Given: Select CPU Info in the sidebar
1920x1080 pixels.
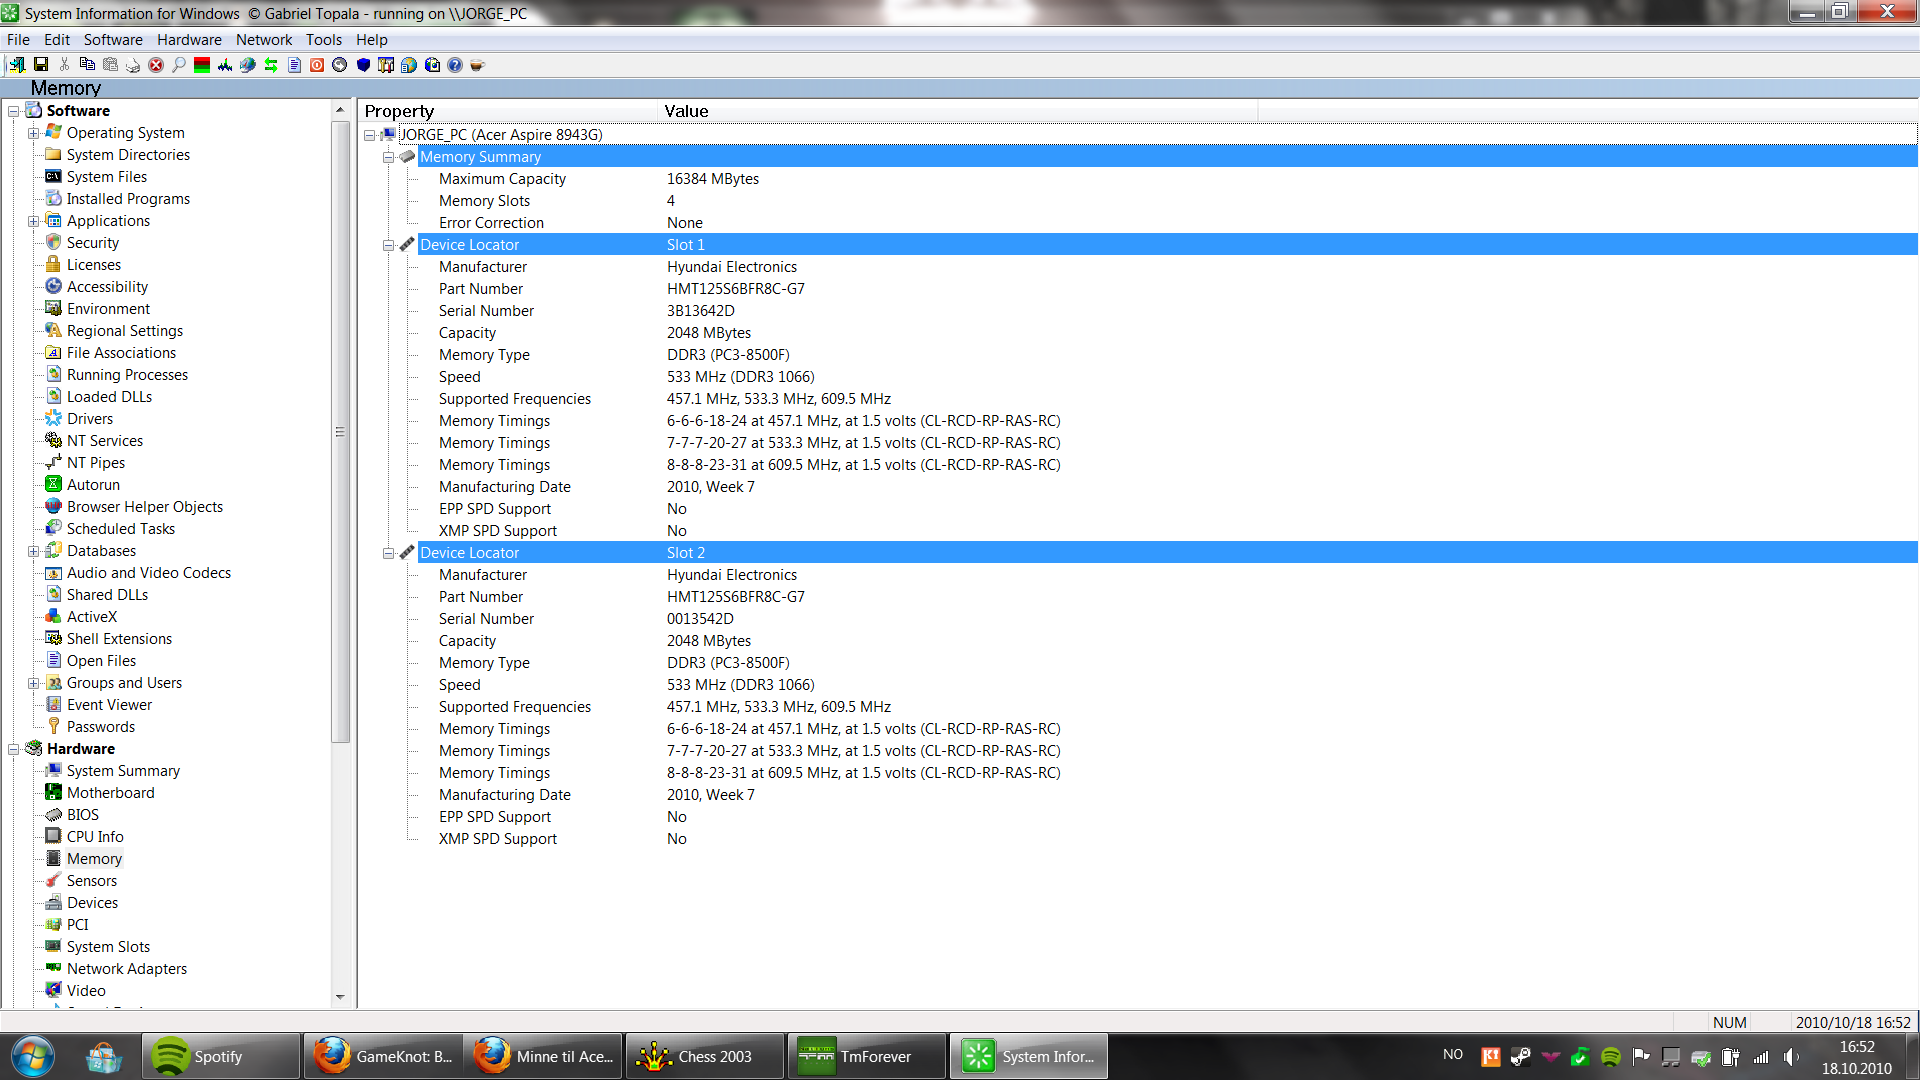Looking at the screenshot, I should point(95,837).
